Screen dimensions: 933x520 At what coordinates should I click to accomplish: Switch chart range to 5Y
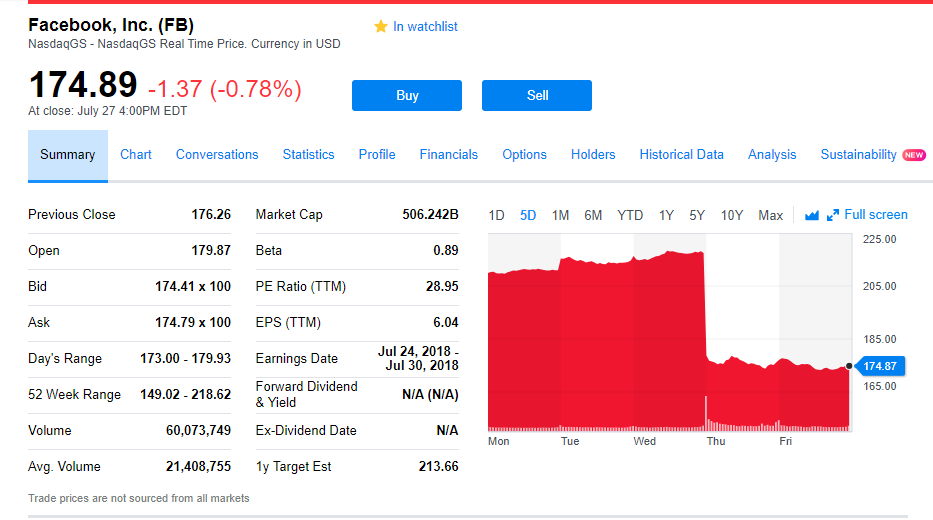point(697,215)
